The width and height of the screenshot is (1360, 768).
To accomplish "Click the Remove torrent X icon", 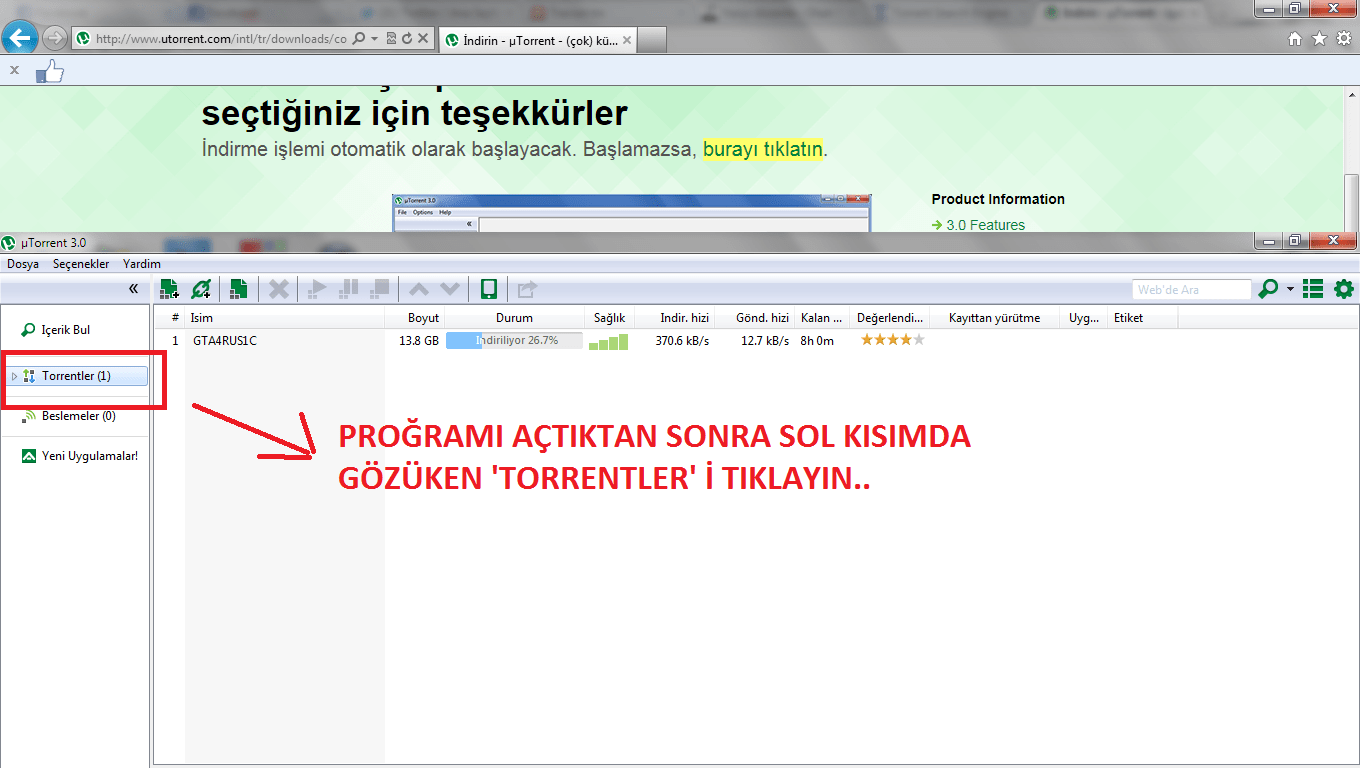I will pyautogui.click(x=279, y=289).
